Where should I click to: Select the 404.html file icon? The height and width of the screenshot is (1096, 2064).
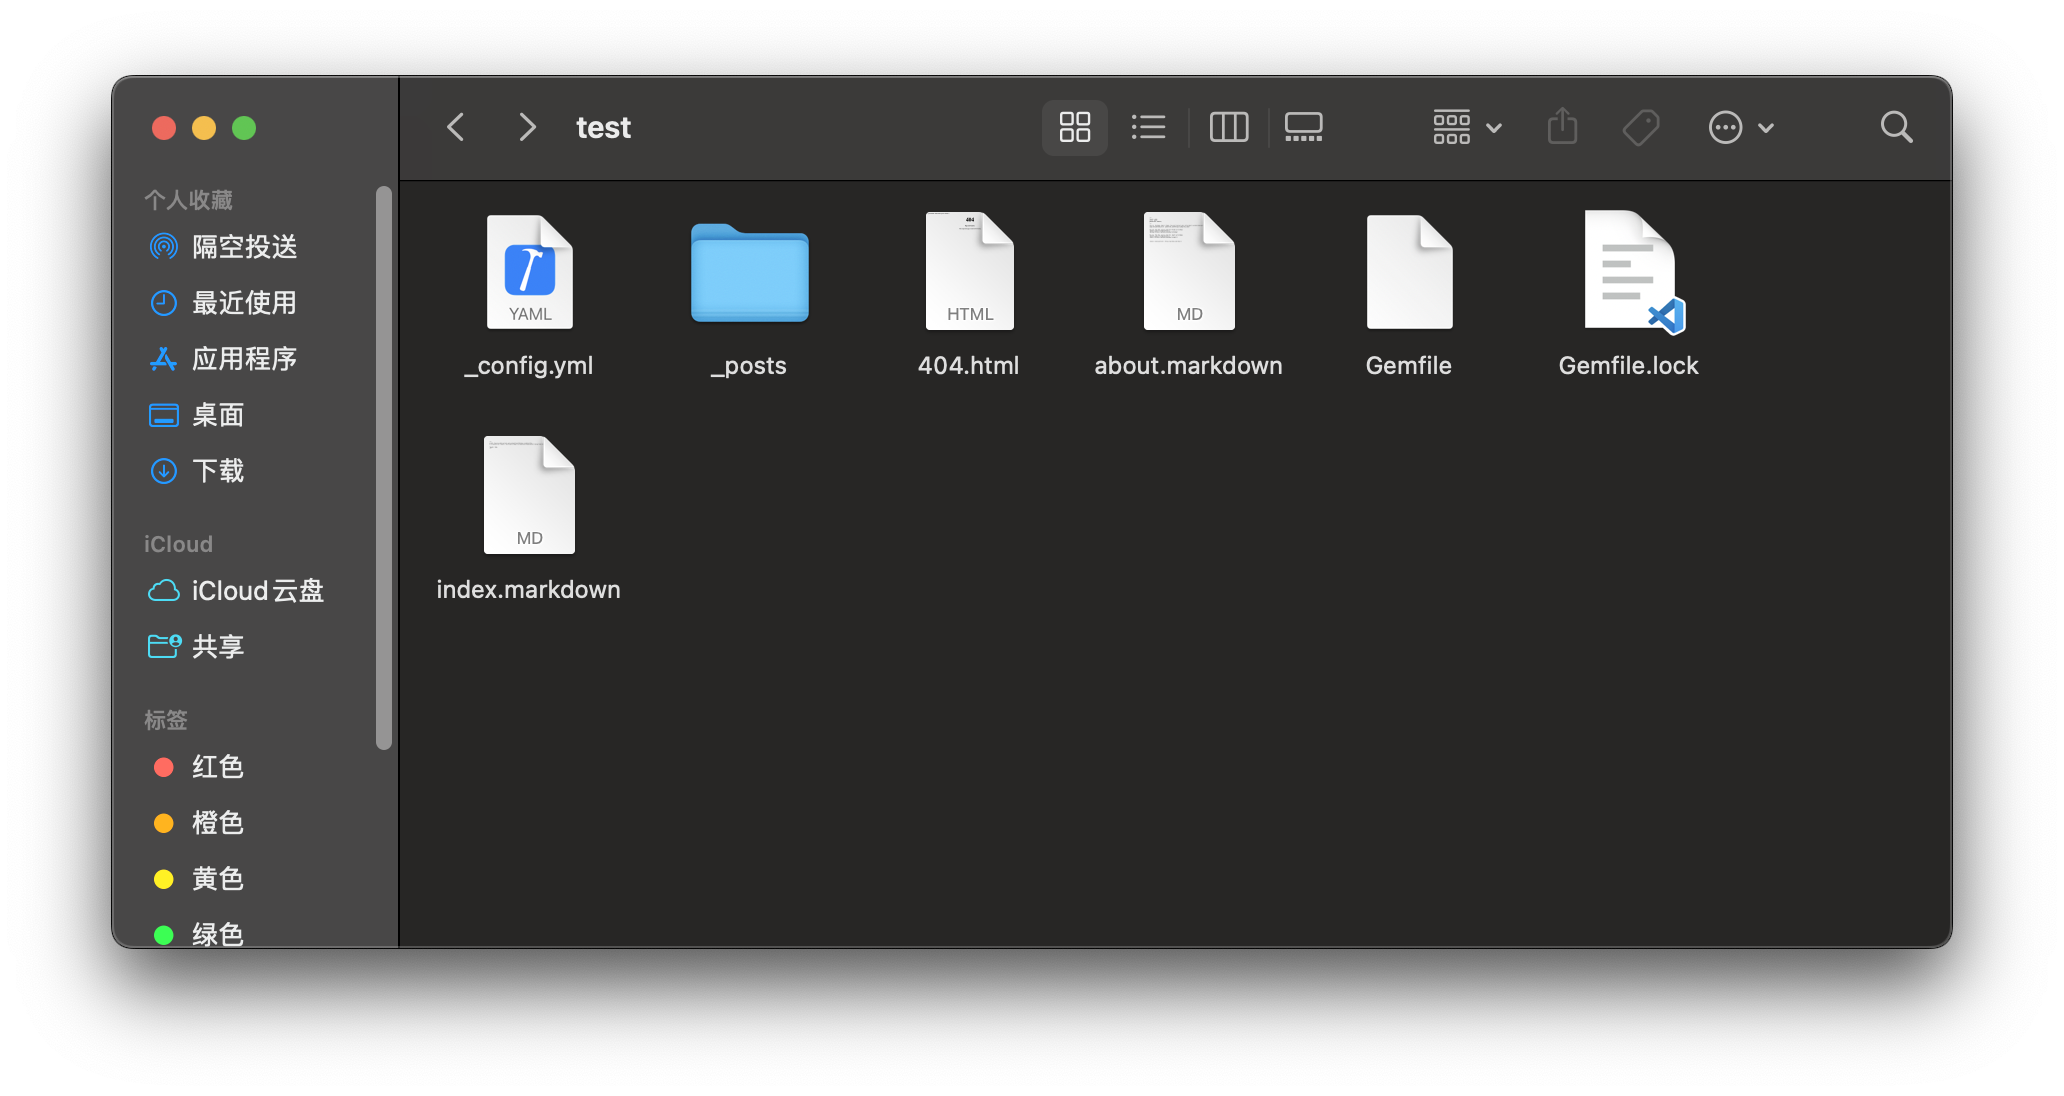(969, 271)
